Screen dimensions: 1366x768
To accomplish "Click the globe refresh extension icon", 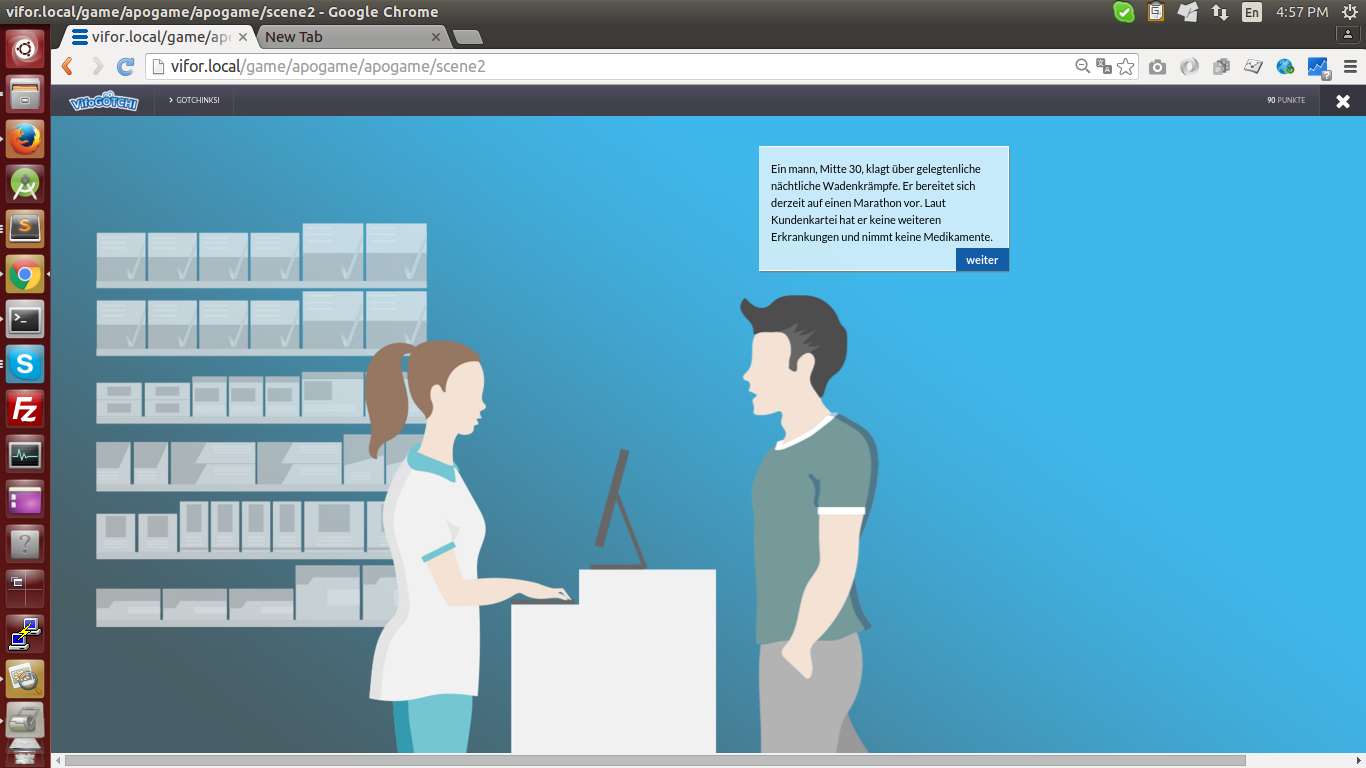I will coord(1285,67).
